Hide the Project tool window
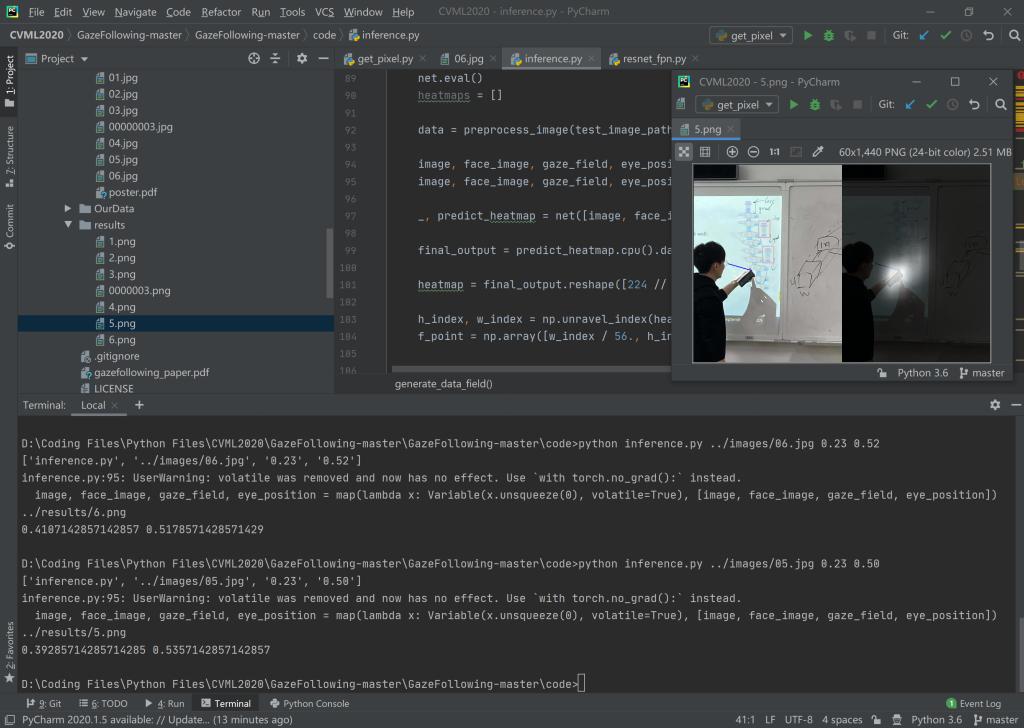Viewport: 1024px width, 728px height. pos(323,59)
